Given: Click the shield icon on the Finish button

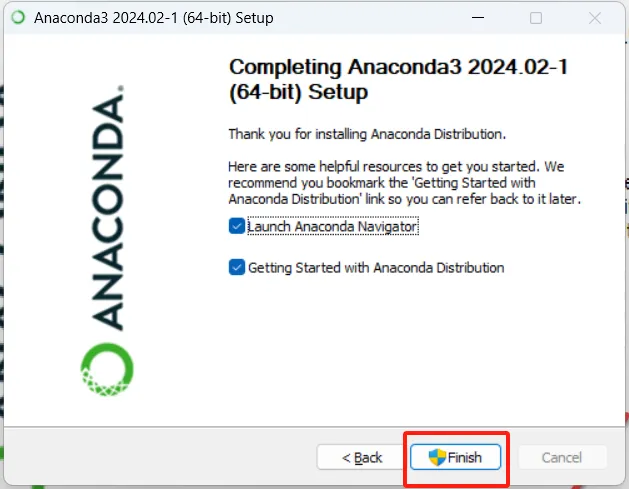Looking at the screenshot, I should coord(437,457).
